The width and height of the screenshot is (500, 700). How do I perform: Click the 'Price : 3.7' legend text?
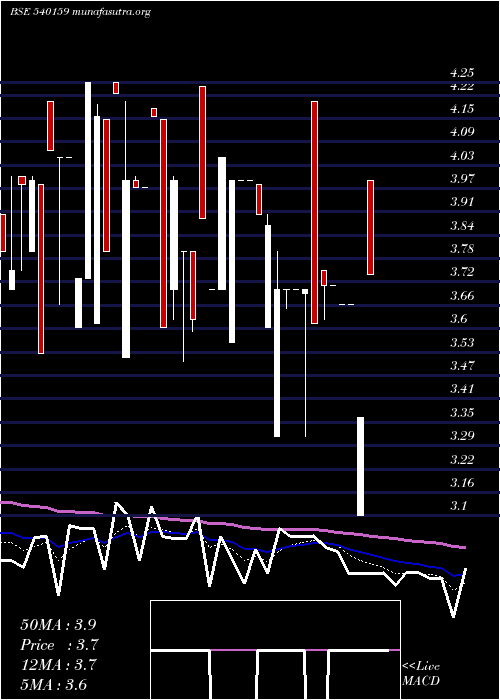tap(59, 645)
